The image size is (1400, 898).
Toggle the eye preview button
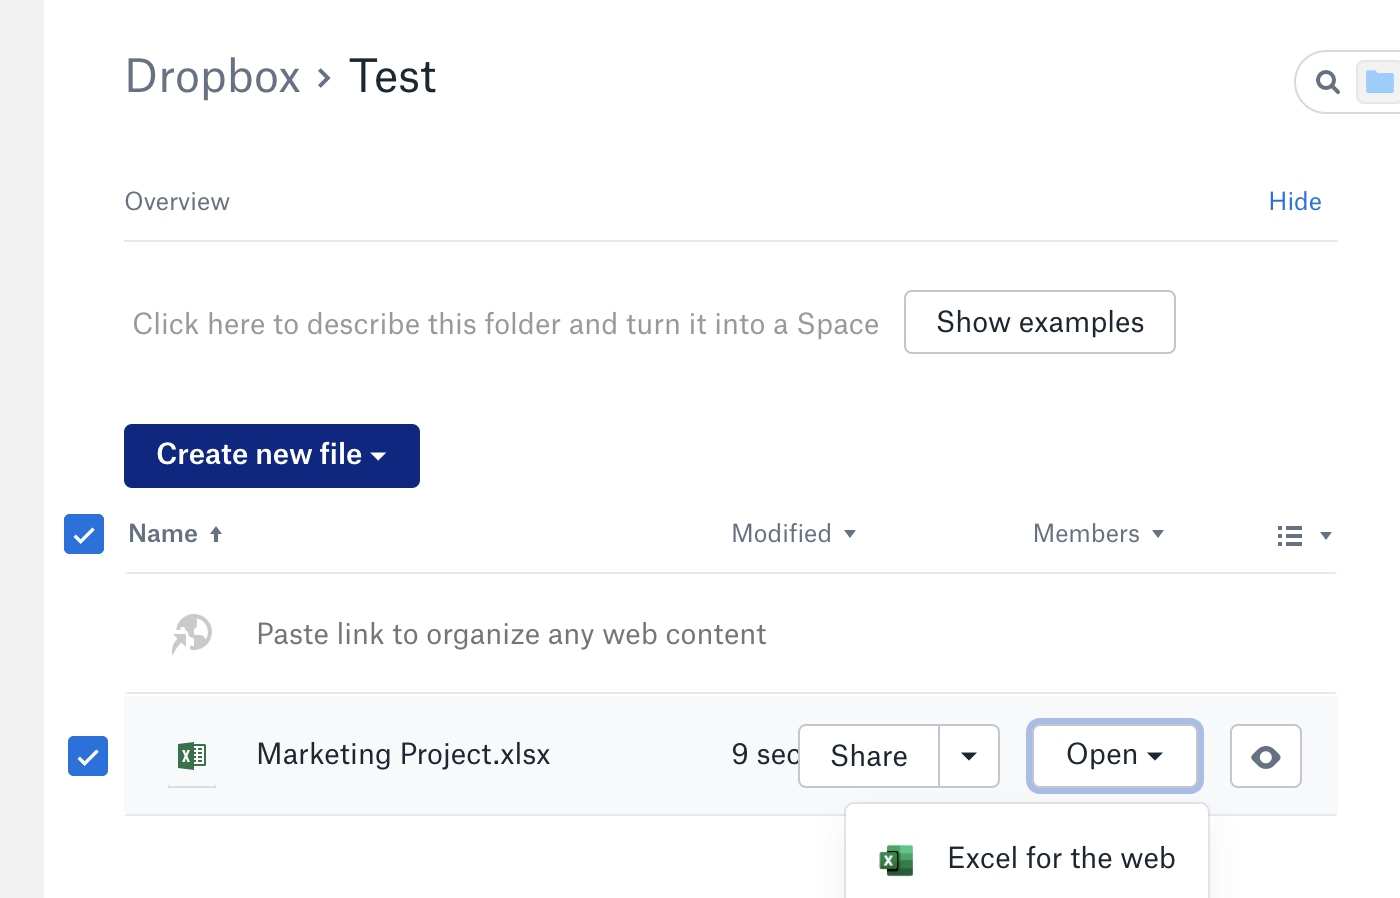coord(1265,756)
